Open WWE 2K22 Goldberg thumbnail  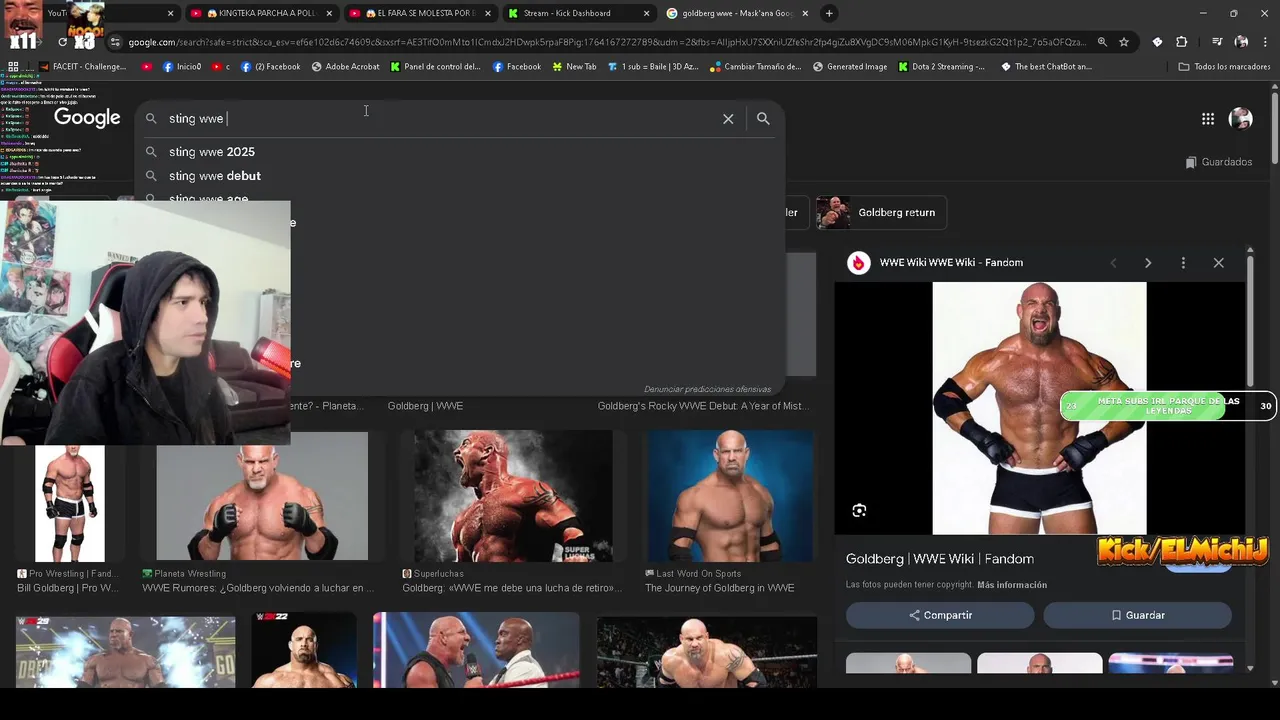pos(304,650)
